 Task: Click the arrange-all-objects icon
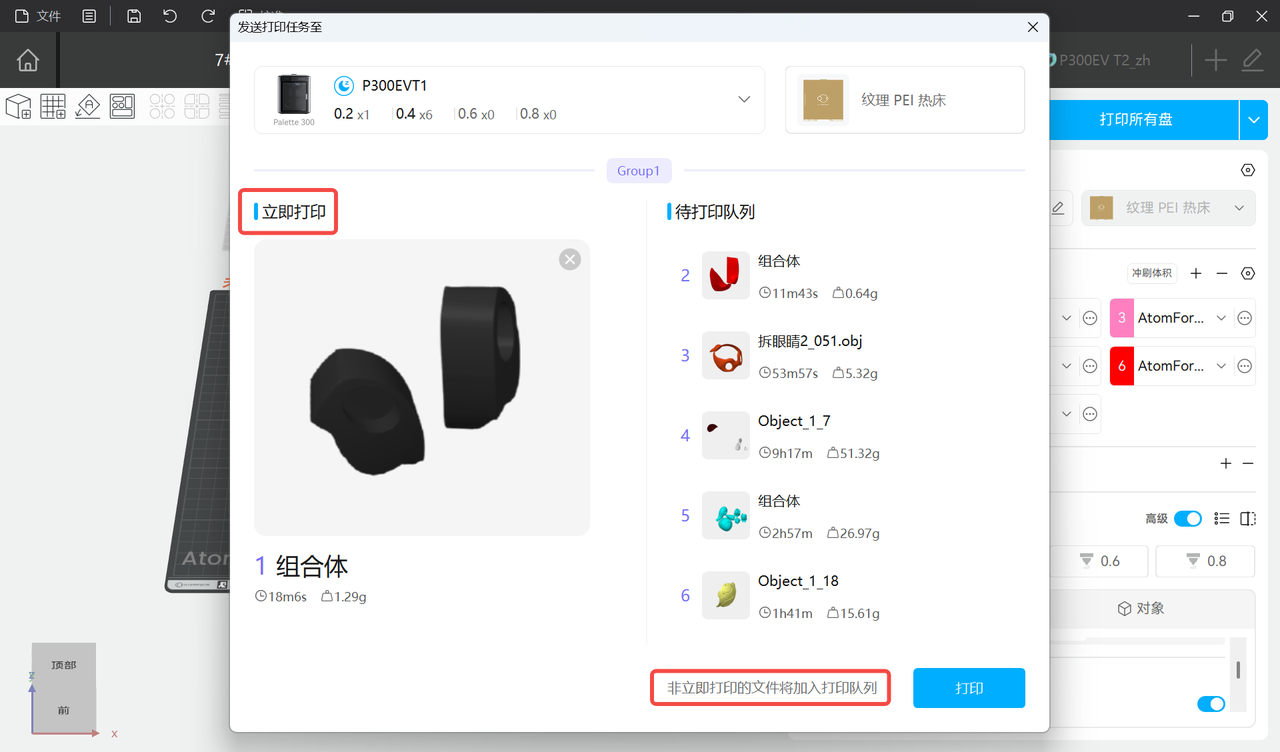click(x=122, y=106)
